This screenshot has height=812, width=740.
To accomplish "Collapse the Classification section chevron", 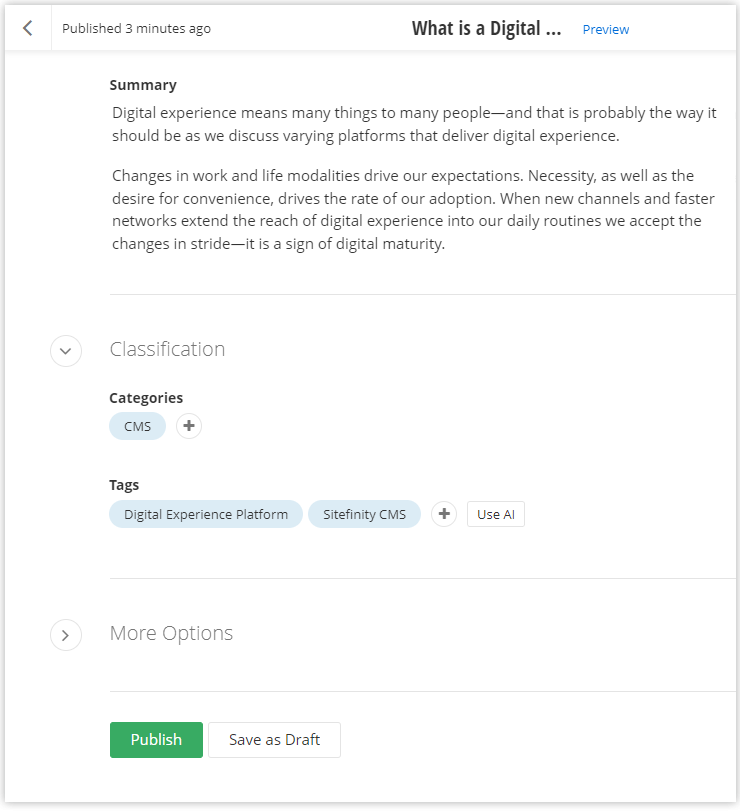I will pyautogui.click(x=66, y=350).
